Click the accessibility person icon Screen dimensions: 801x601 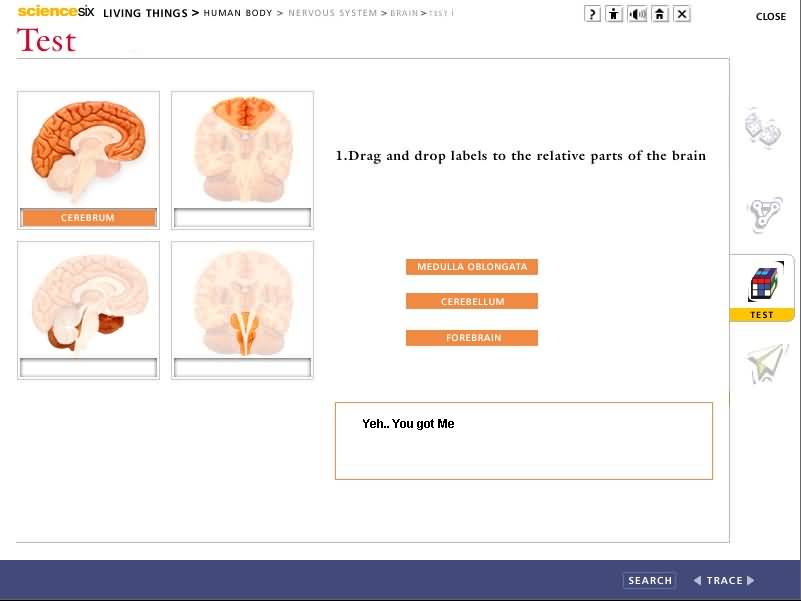614,14
